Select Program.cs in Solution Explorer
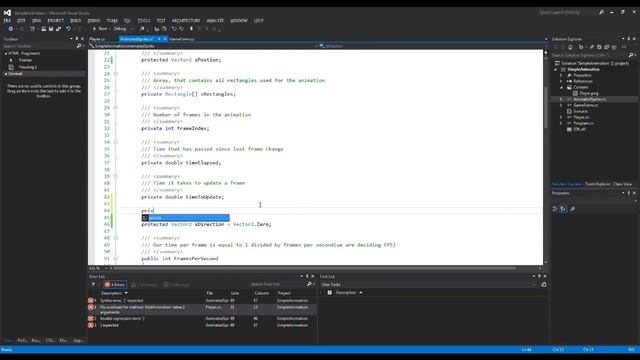 583,123
